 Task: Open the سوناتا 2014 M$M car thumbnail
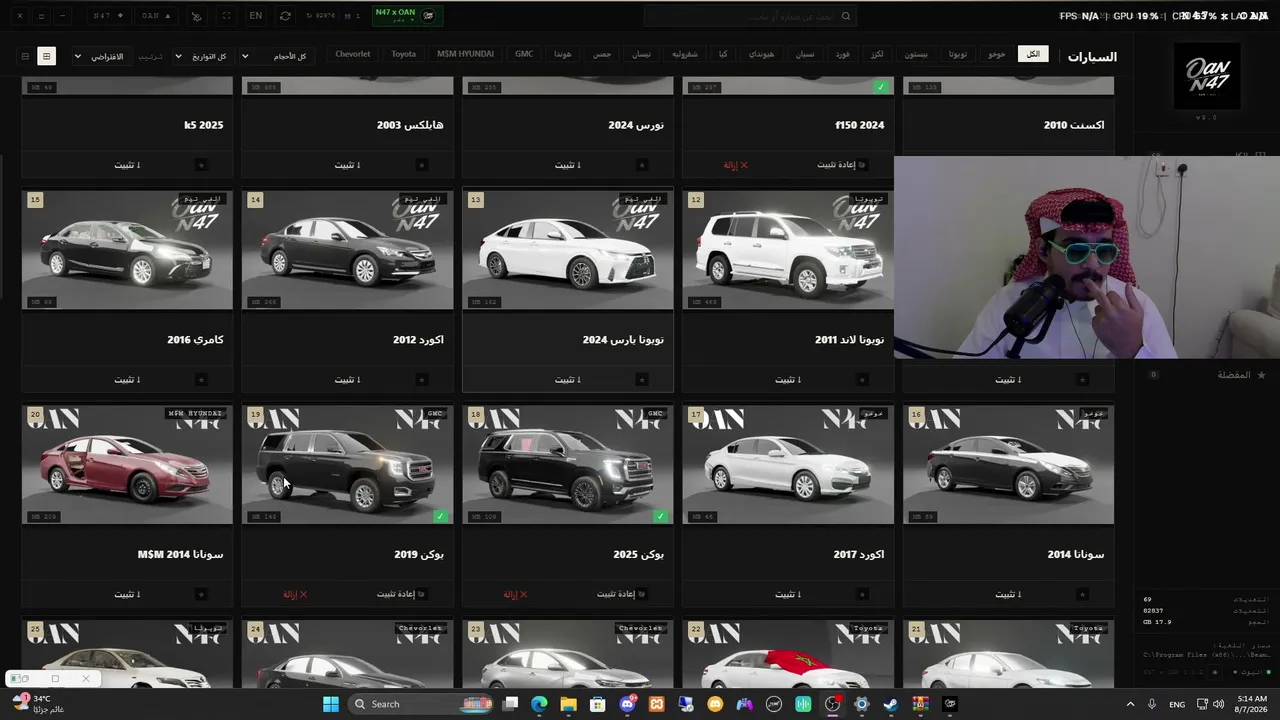click(127, 464)
